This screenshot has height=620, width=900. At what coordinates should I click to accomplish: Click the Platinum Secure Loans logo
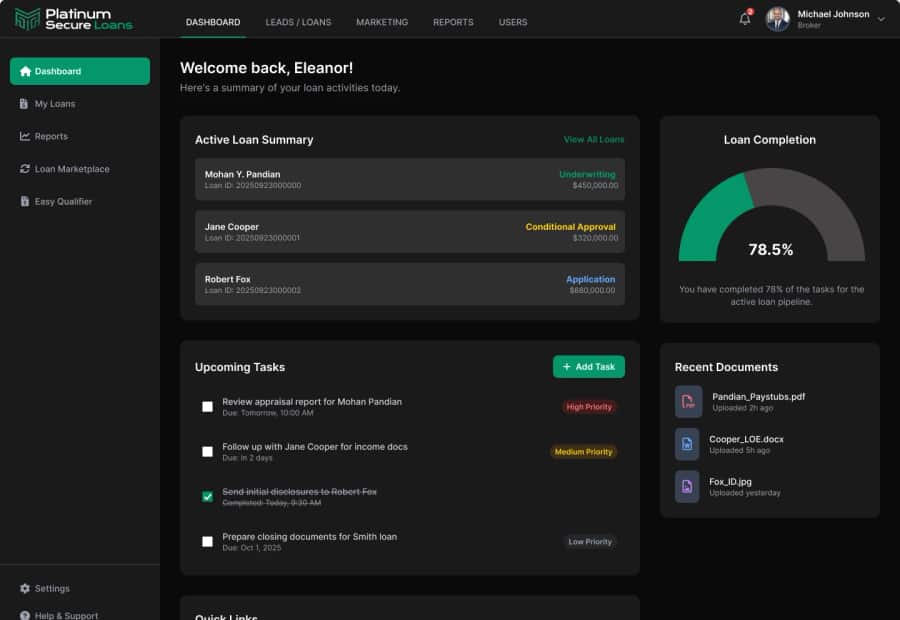click(x=73, y=19)
